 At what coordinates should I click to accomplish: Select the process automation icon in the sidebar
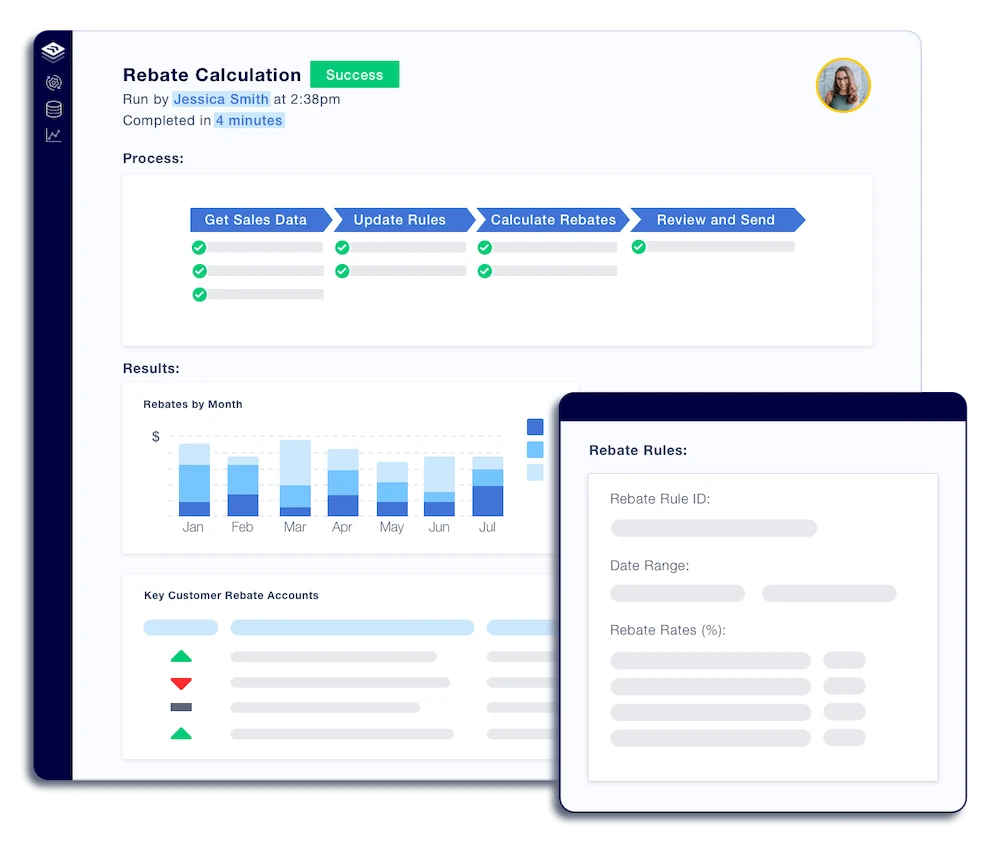click(x=53, y=83)
